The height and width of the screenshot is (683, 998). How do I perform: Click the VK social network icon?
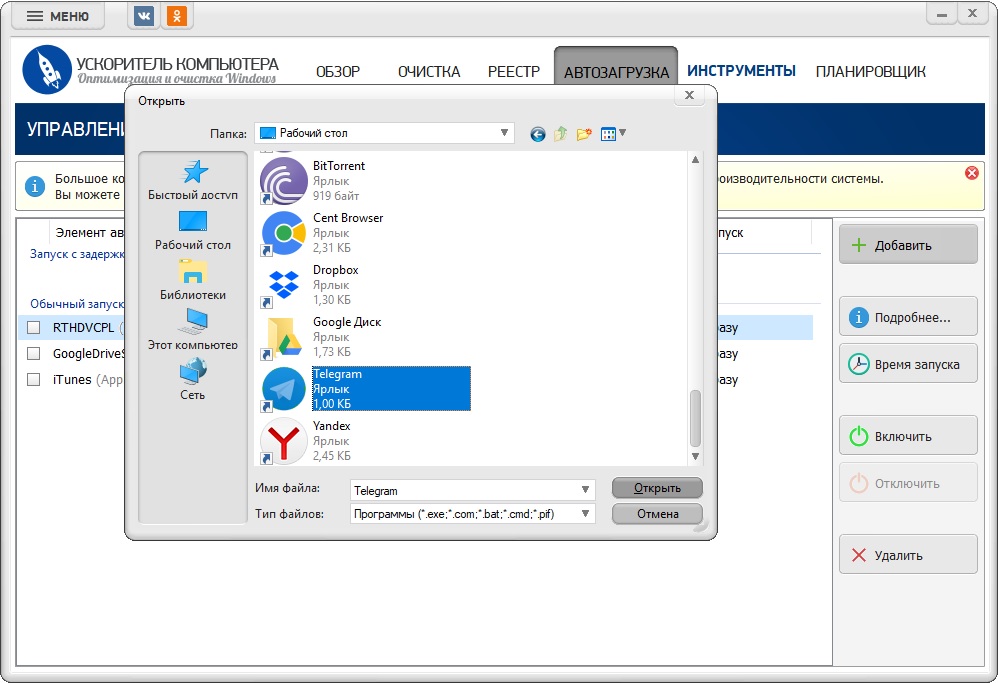click(144, 16)
